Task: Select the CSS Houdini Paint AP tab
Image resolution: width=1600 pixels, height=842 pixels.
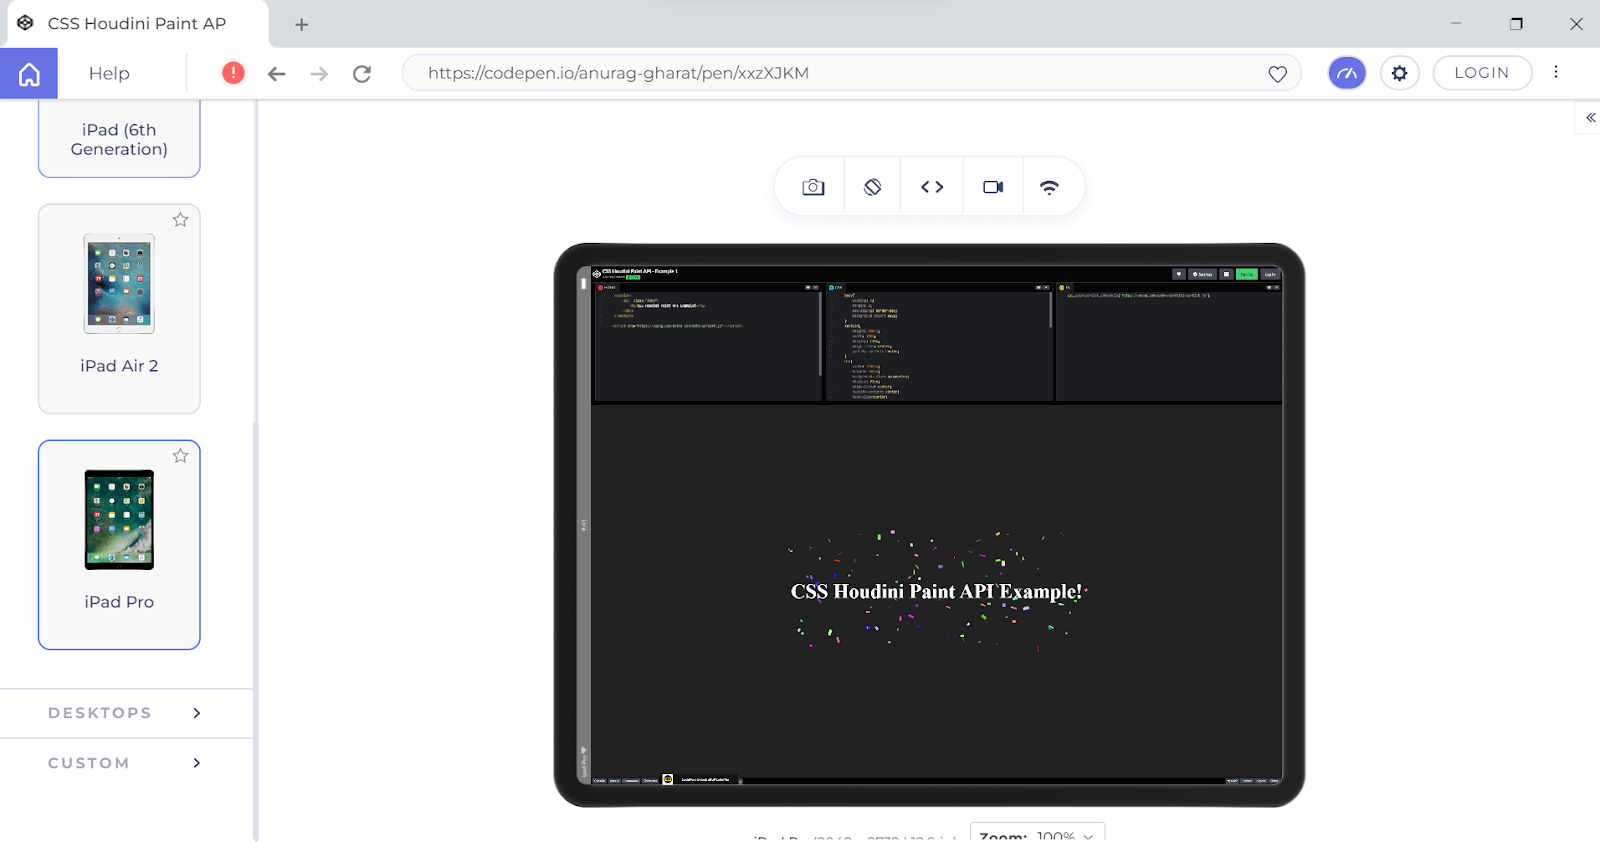Action: (x=137, y=23)
